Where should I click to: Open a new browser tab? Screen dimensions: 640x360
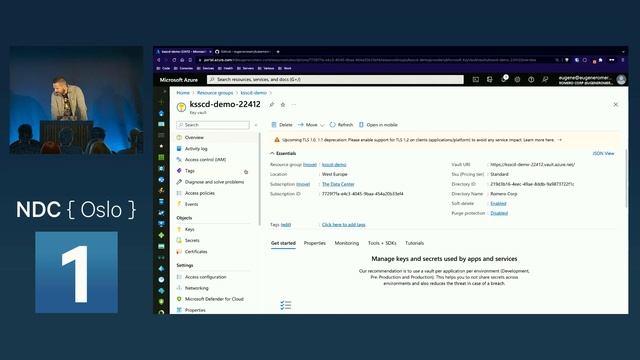click(x=278, y=52)
